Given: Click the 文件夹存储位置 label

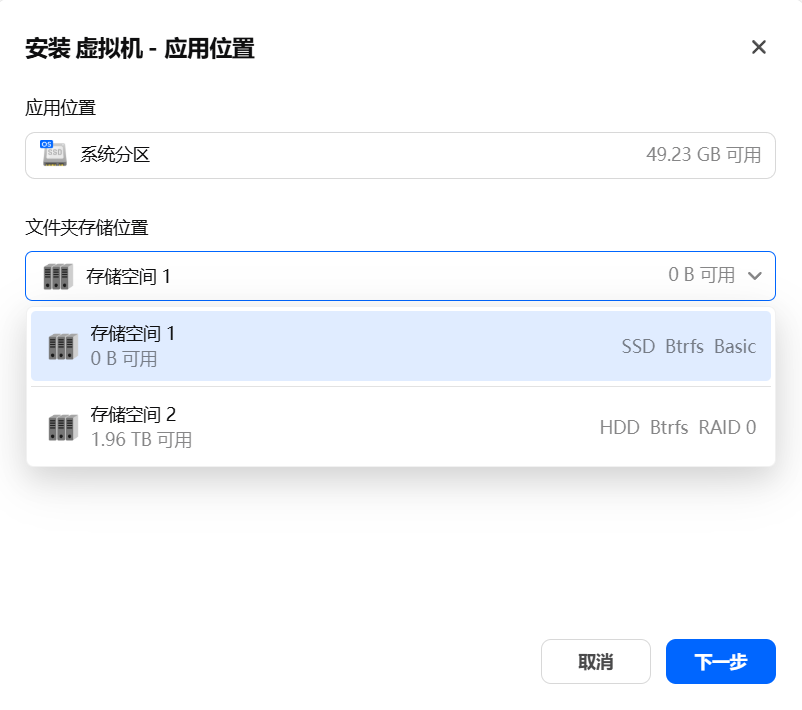Looking at the screenshot, I should 86,227.
